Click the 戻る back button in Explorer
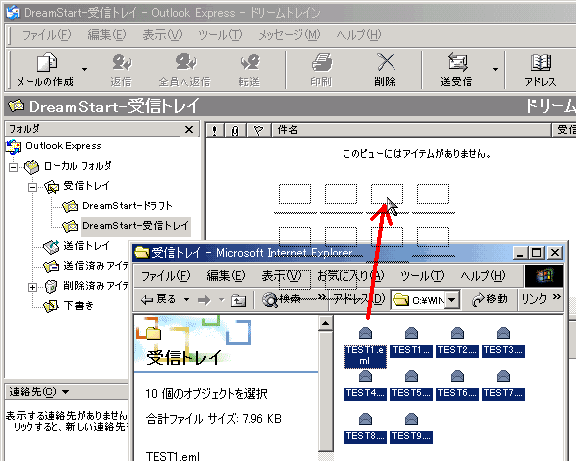This screenshot has height=461, width=576. [x=158, y=300]
